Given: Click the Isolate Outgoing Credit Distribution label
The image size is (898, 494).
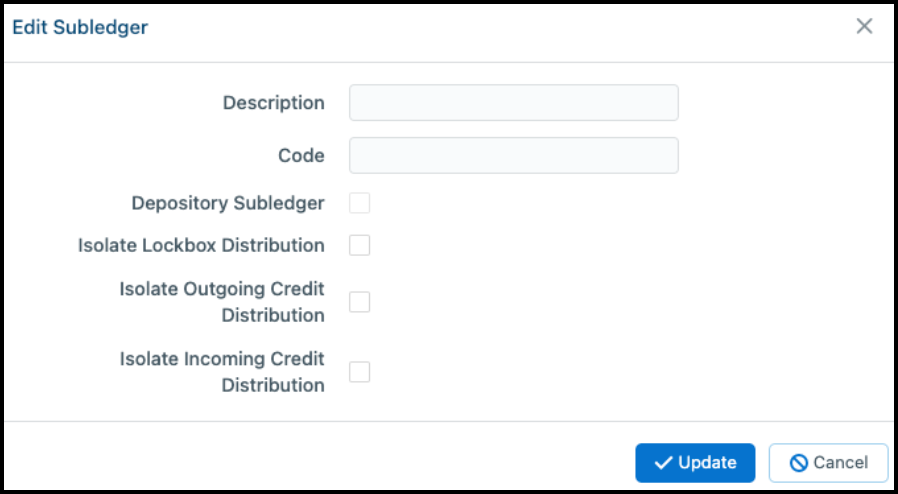Looking at the screenshot, I should (222, 302).
